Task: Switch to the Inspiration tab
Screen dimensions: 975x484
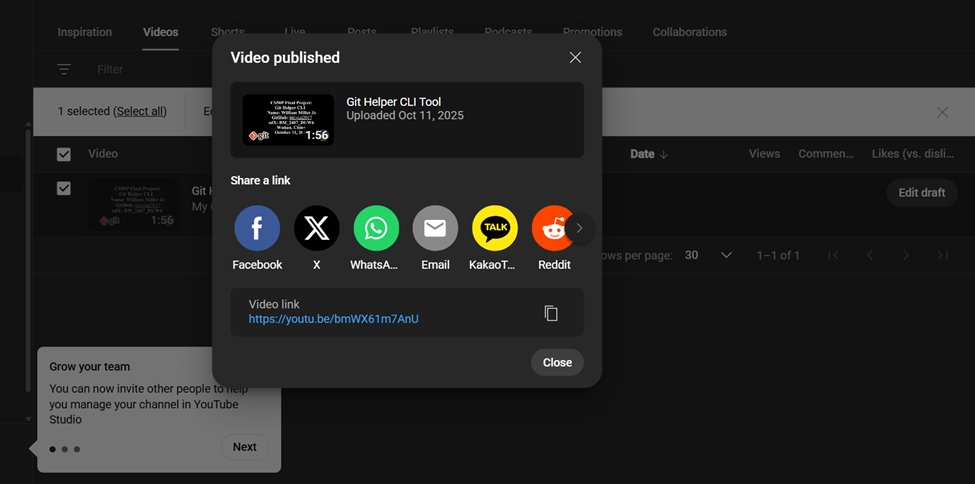Action: click(85, 32)
